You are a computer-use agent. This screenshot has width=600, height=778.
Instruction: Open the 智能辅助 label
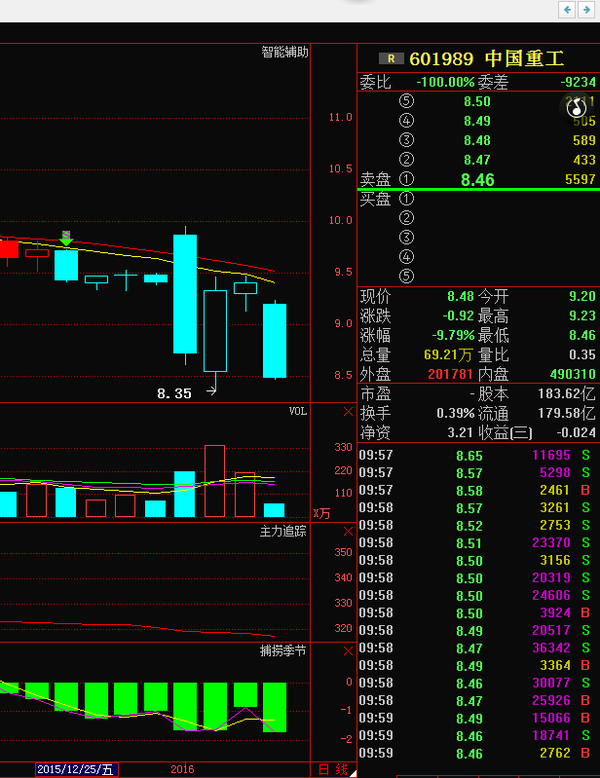285,52
